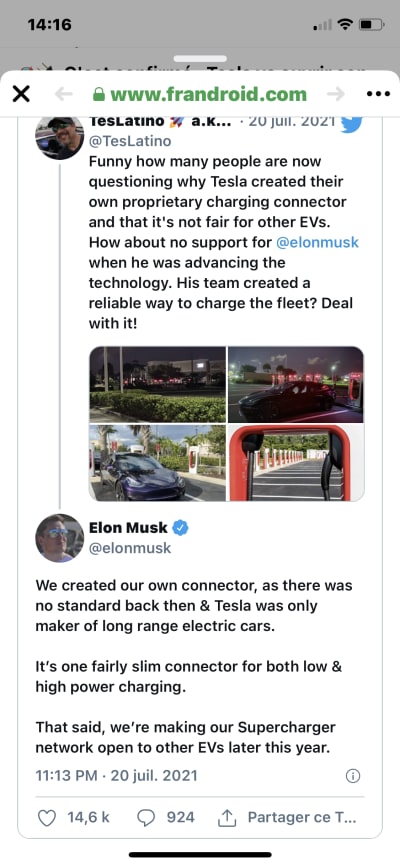400x866 pixels.
Task: Open the three-dot more options menu
Action: pos(378,94)
